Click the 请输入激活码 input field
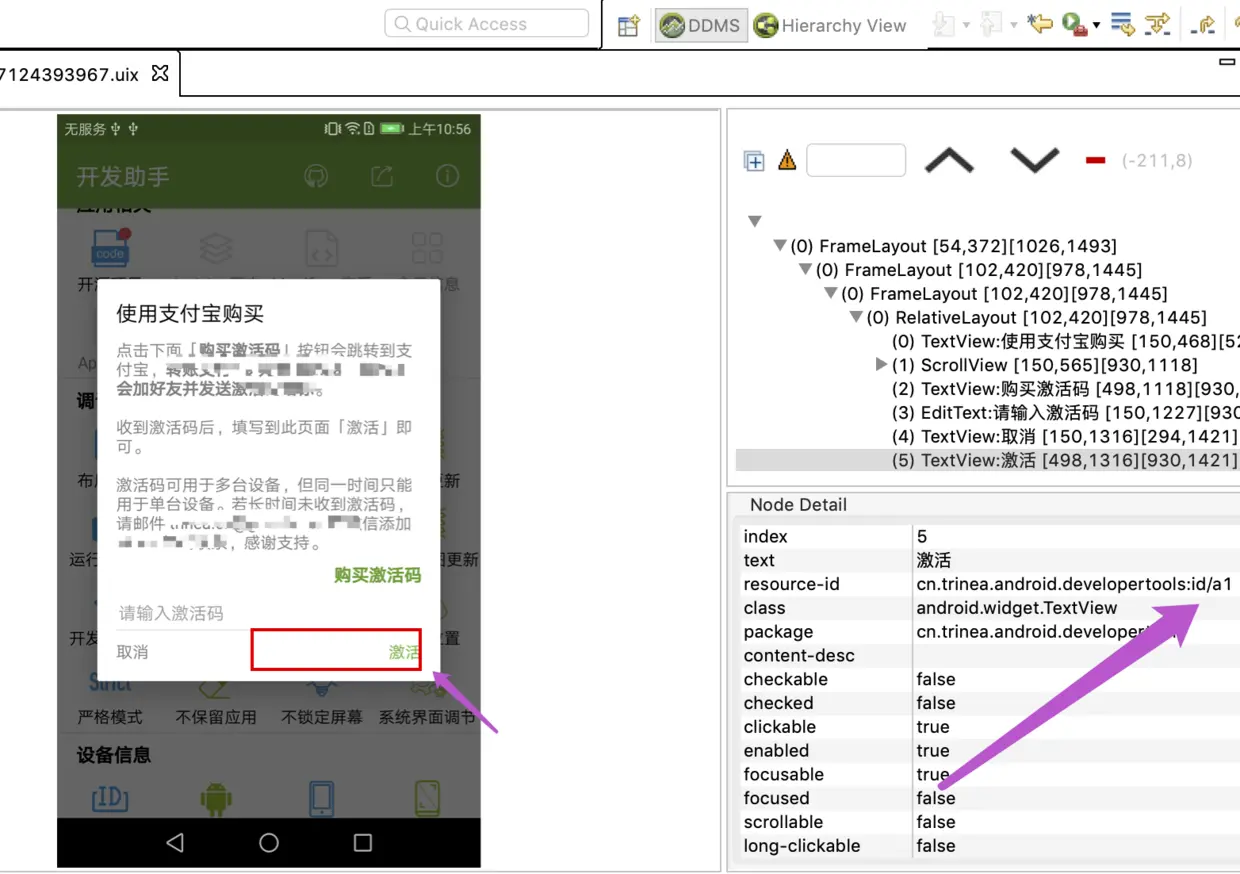Viewport: 1240px width, 874px height. coord(268,613)
